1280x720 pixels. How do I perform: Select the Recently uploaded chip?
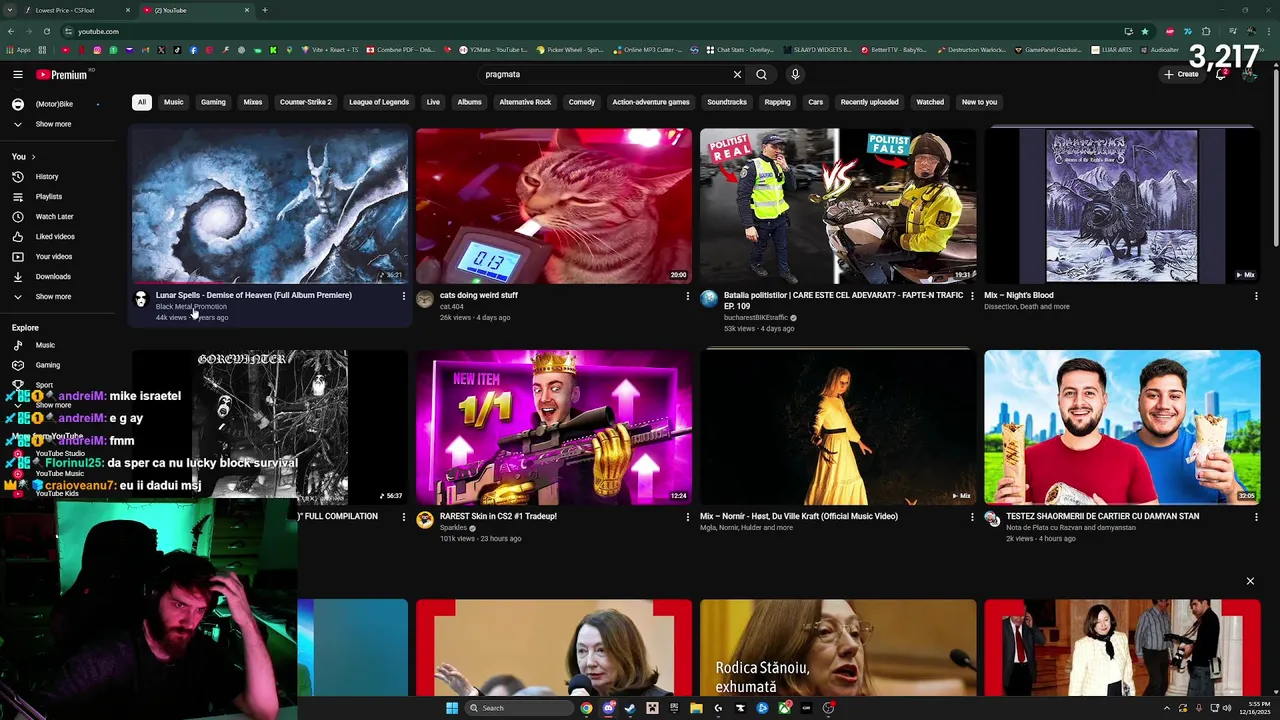coord(869,102)
